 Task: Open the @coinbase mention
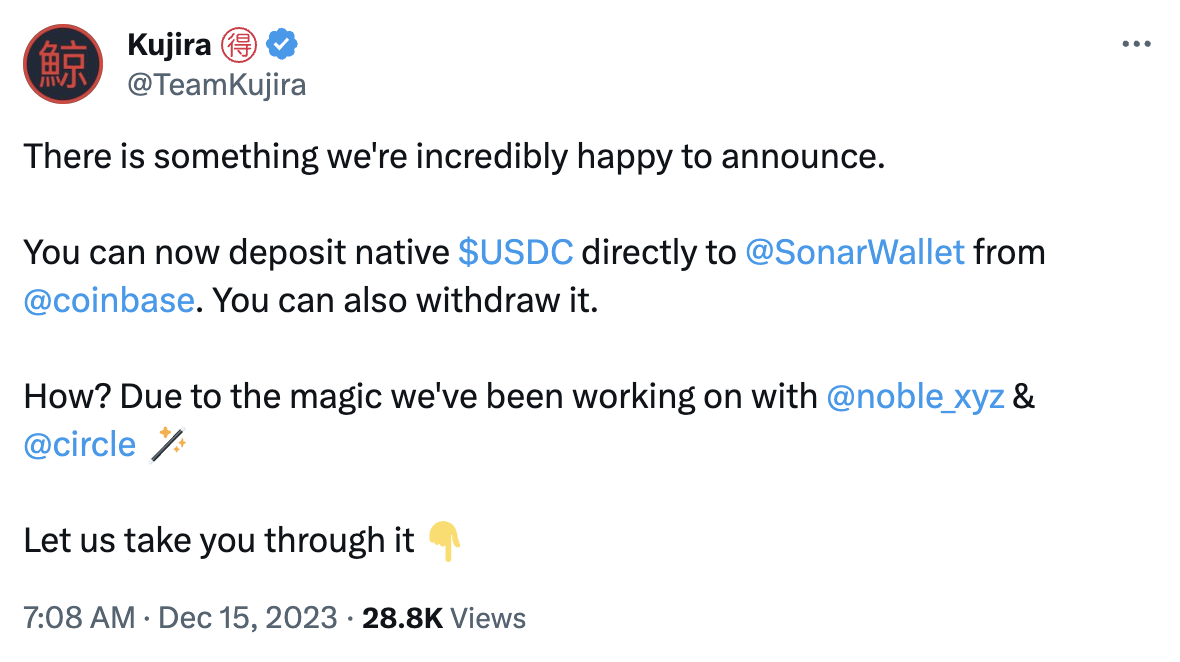[x=108, y=300]
